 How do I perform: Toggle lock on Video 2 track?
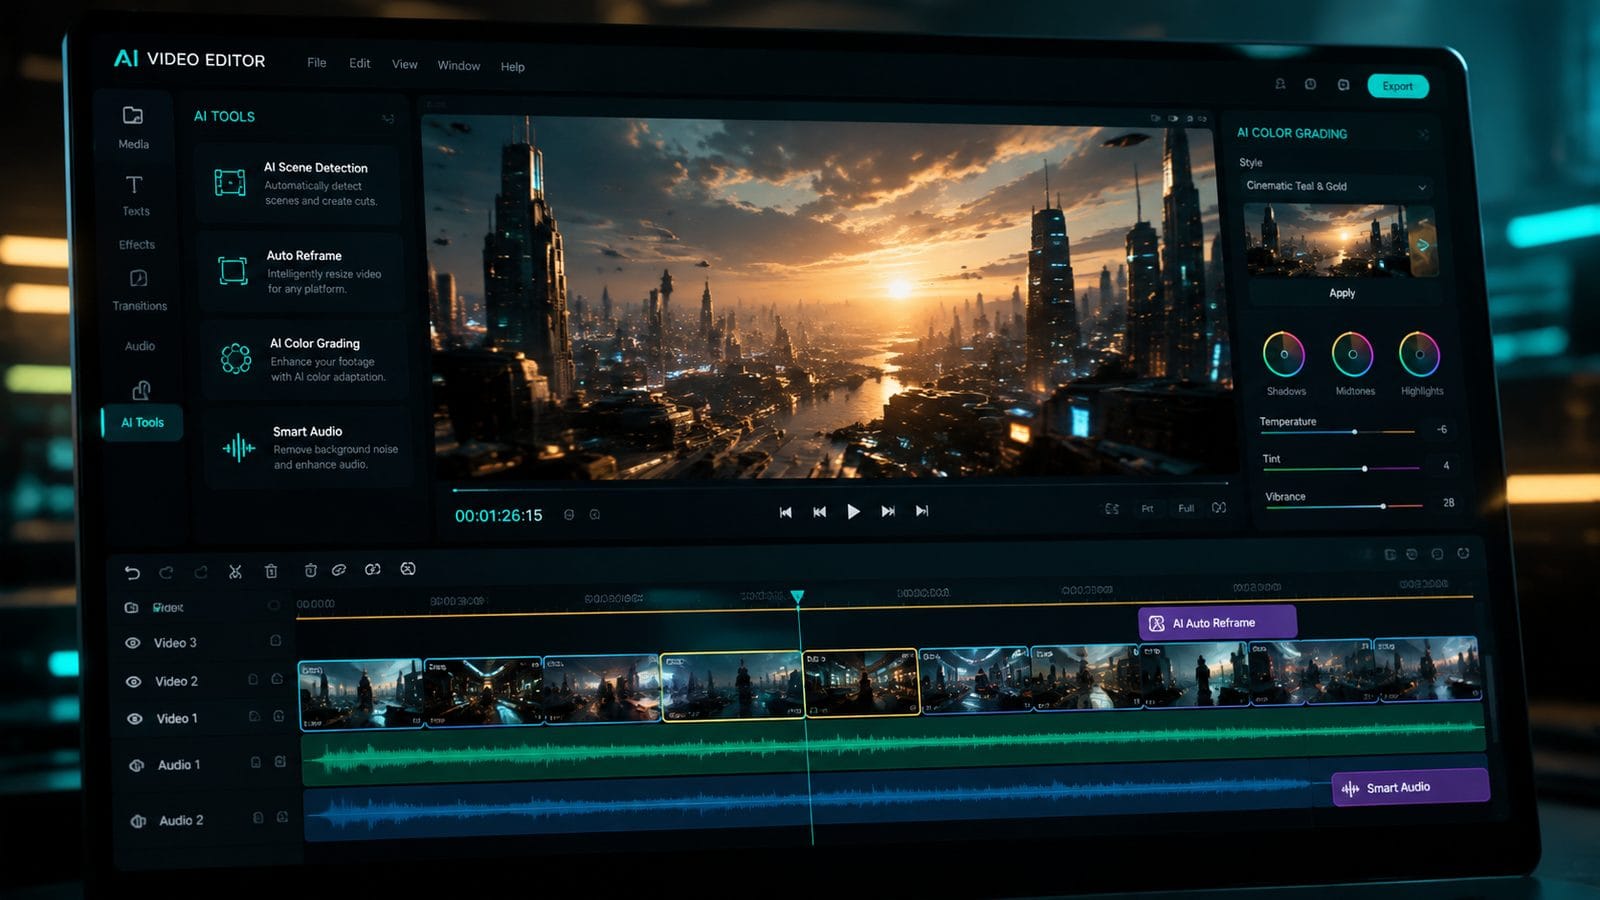tap(253, 679)
